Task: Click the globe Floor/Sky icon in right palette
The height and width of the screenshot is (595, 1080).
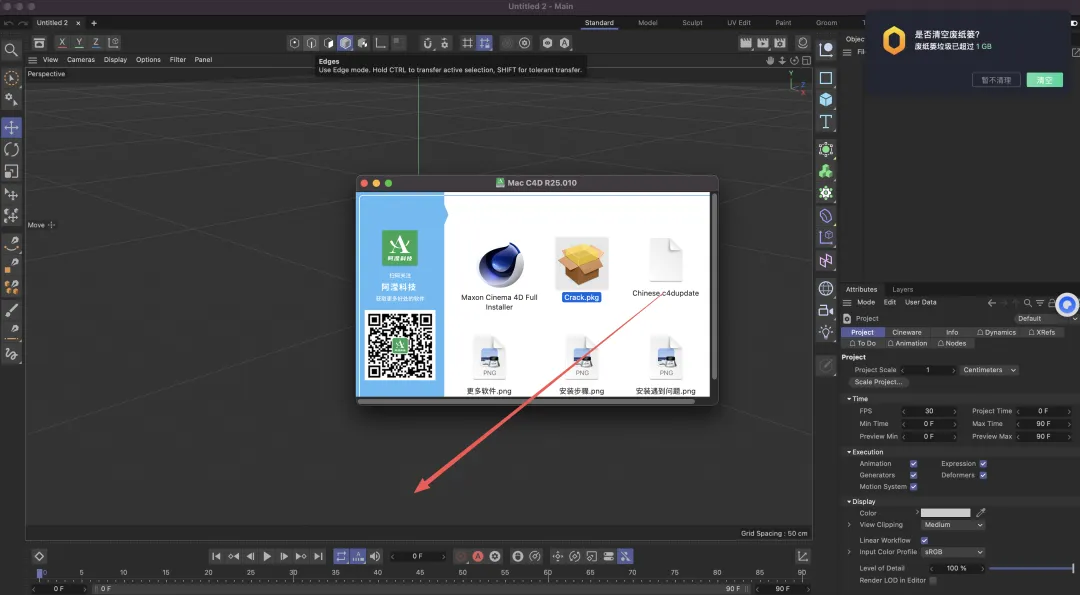Action: tap(826, 288)
